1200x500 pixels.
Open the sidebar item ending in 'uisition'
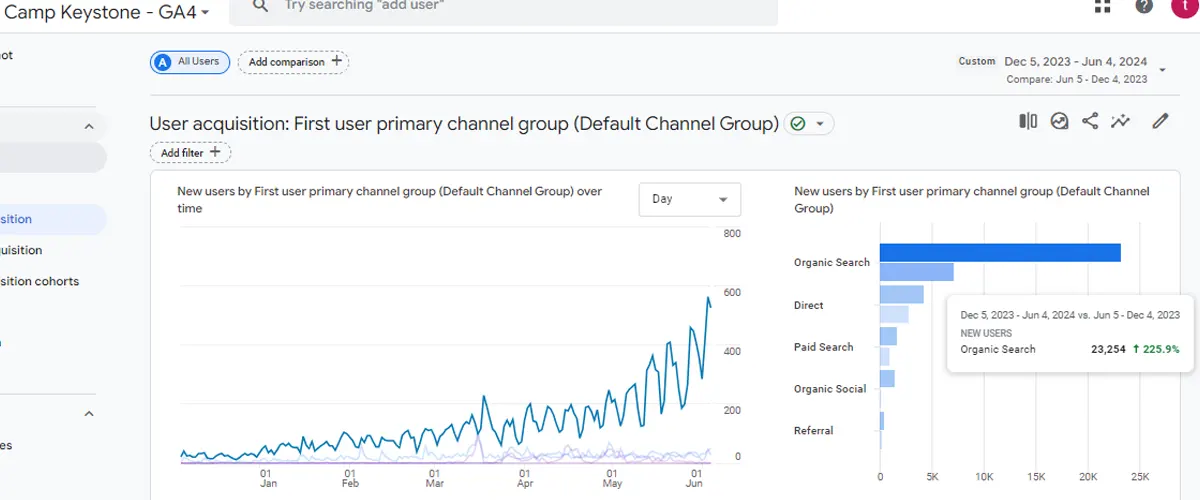click(x=22, y=250)
